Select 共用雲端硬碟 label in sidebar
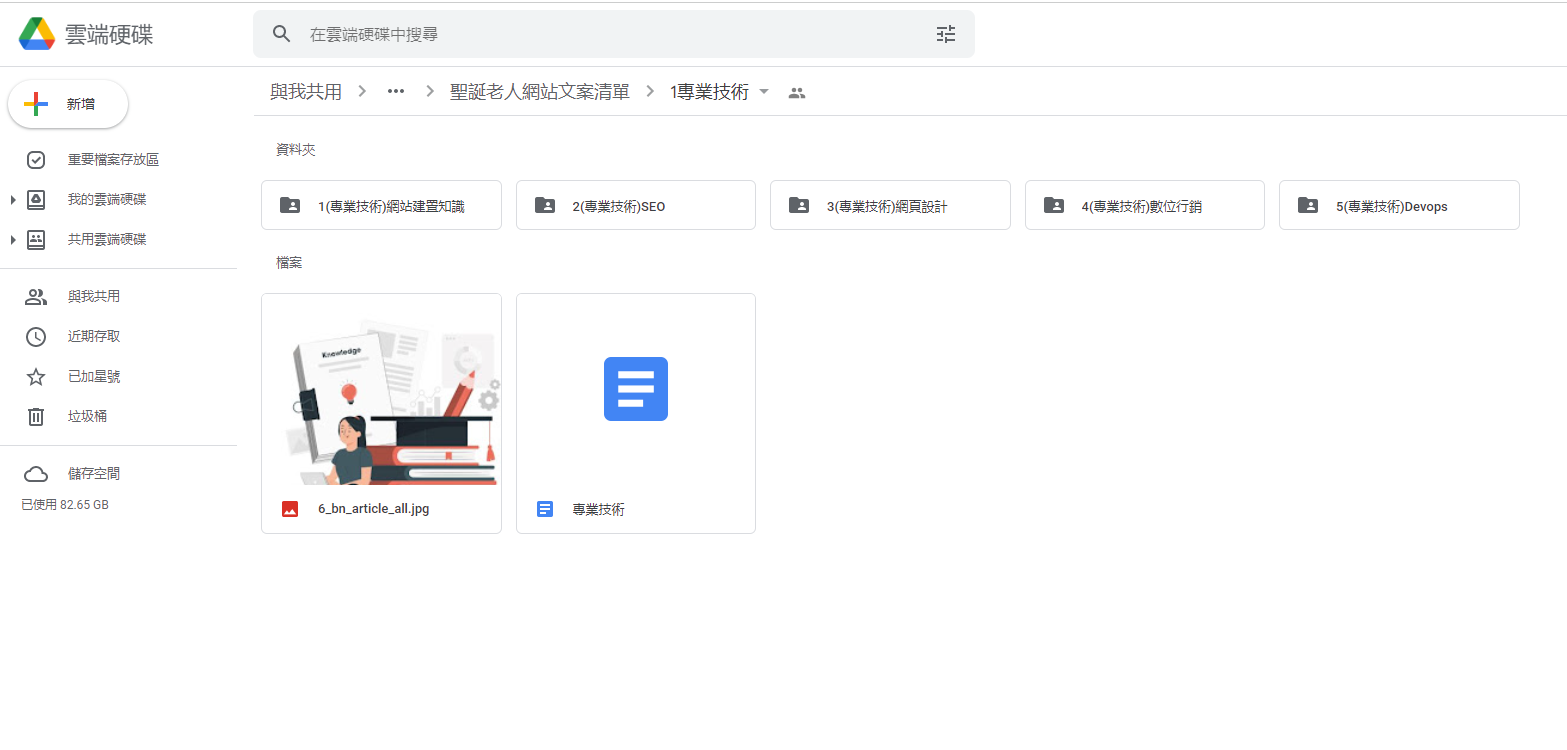 [x=107, y=240]
